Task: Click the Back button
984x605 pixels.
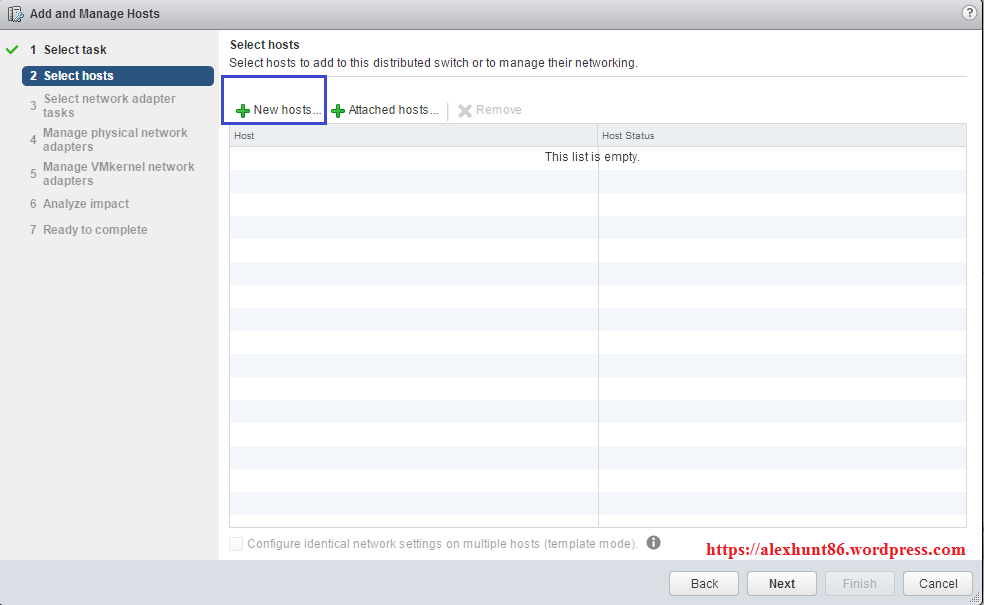Action: [704, 584]
